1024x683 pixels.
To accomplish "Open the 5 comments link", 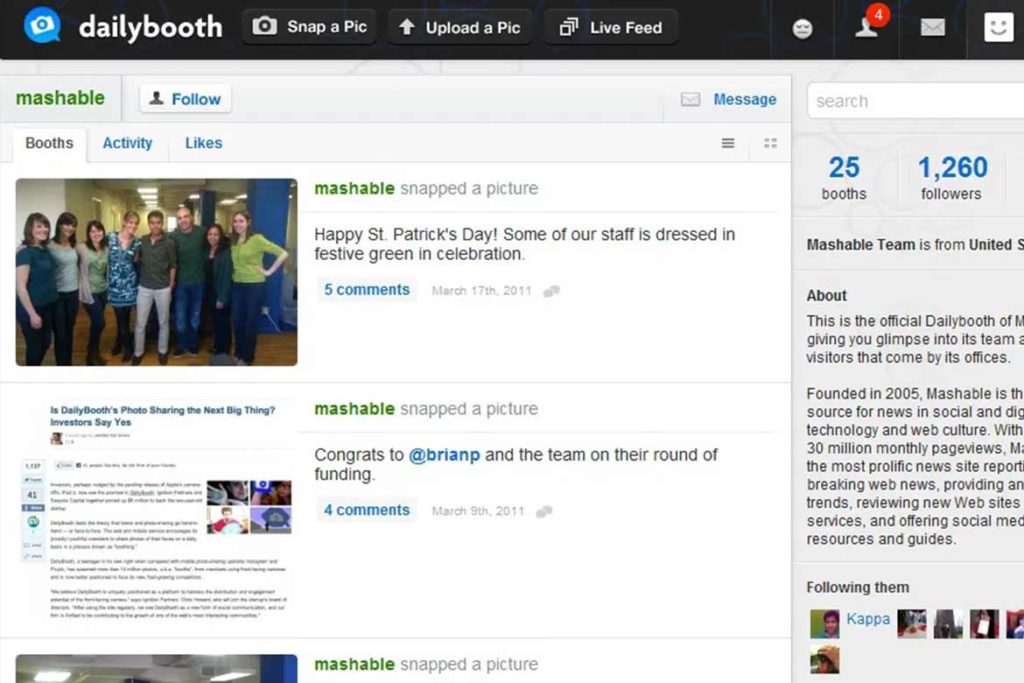I will point(367,290).
